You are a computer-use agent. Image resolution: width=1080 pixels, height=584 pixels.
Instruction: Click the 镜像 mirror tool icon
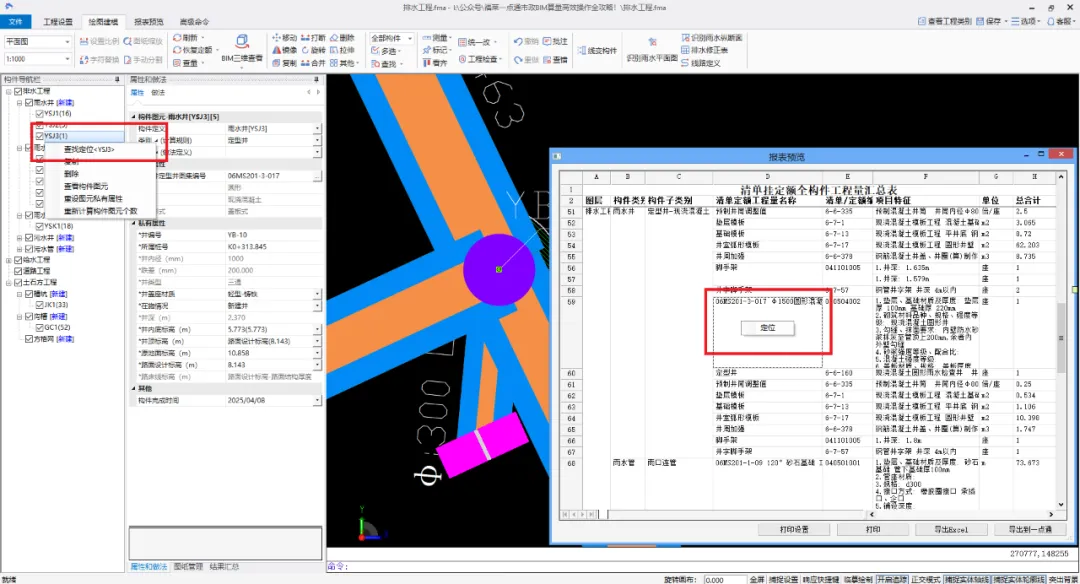pyautogui.click(x=284, y=50)
